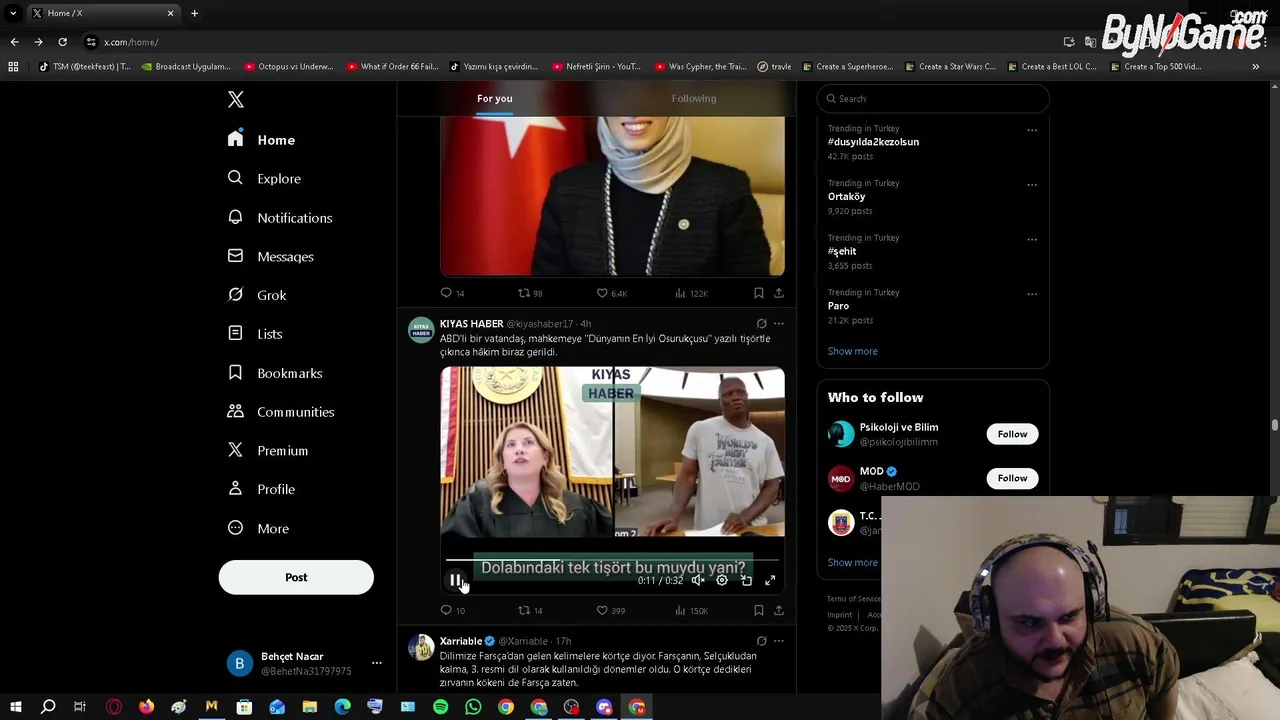Viewport: 1280px width, 720px height.
Task: Open the Ortaköy trending topic
Action: click(846, 197)
